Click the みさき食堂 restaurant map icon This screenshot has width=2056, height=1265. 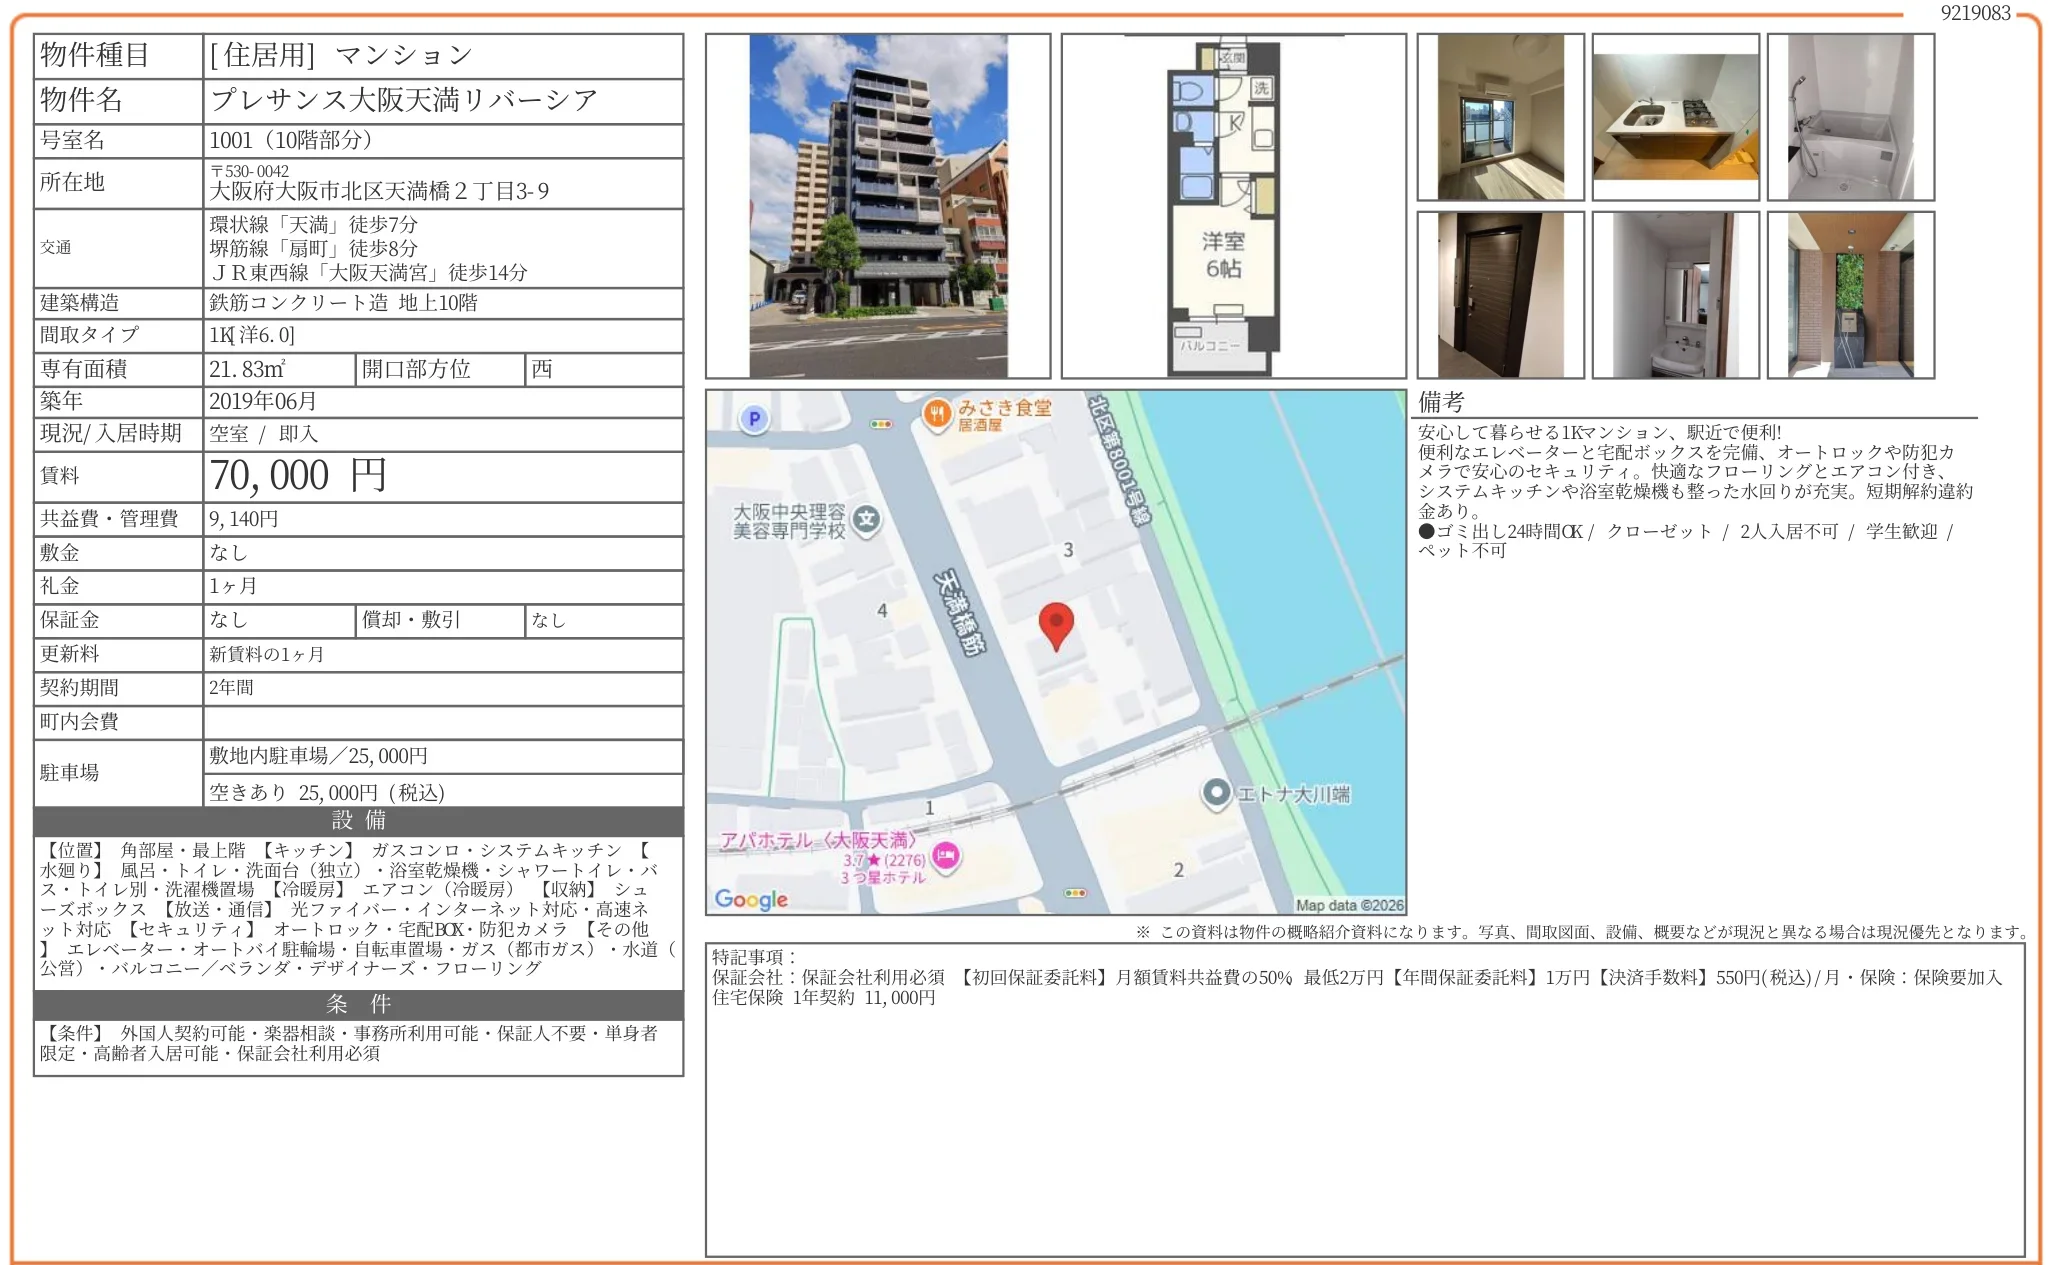tap(936, 413)
